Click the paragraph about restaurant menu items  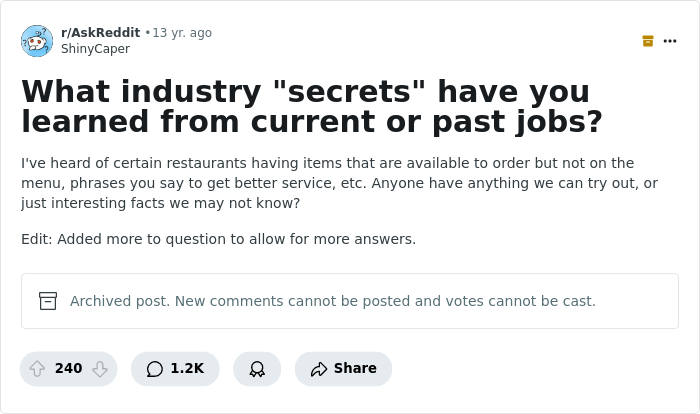[x=340, y=183]
